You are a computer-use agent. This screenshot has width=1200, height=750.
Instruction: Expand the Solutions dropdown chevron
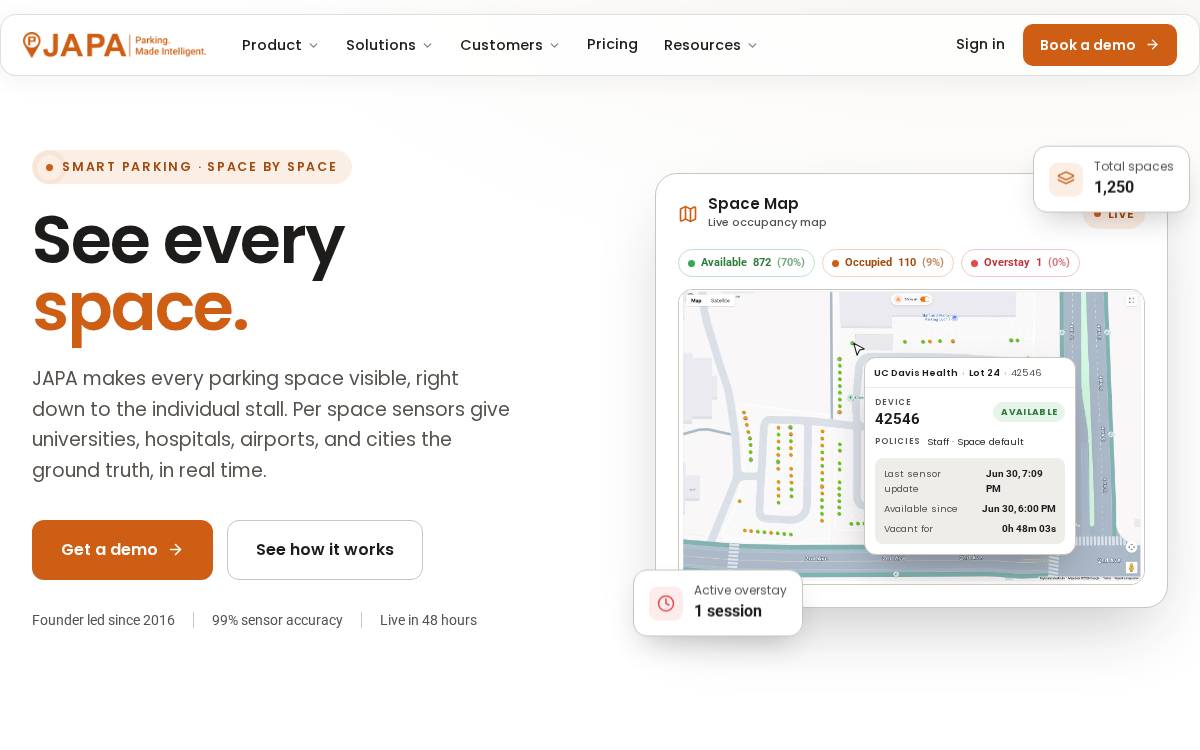coord(427,45)
